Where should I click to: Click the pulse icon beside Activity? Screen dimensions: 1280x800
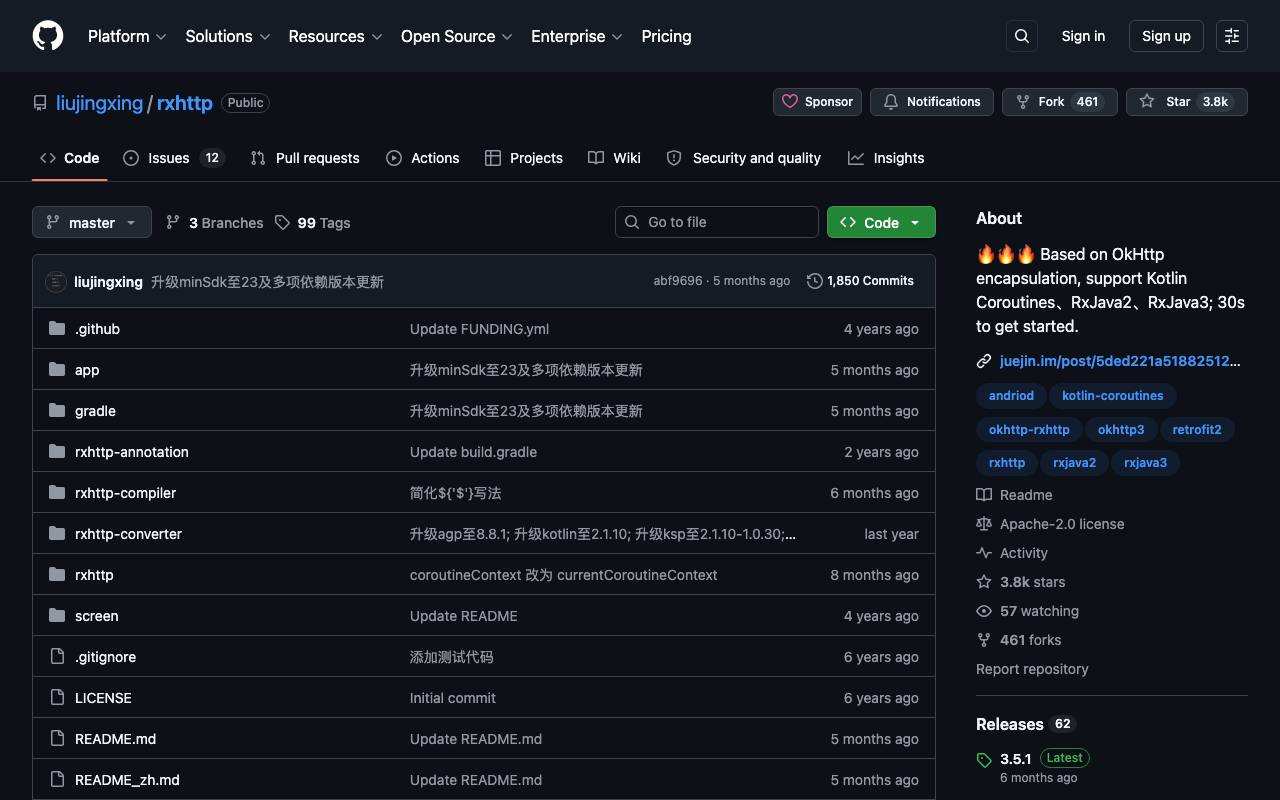click(x=984, y=553)
